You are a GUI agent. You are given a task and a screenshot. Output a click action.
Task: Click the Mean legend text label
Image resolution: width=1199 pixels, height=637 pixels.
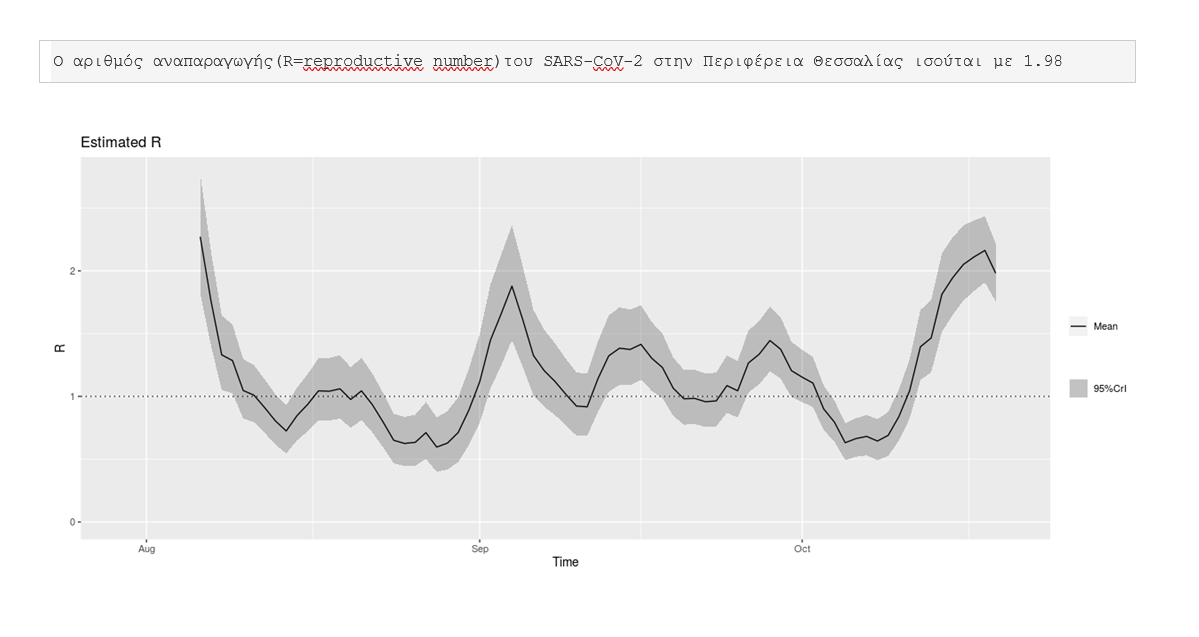(x=1106, y=327)
